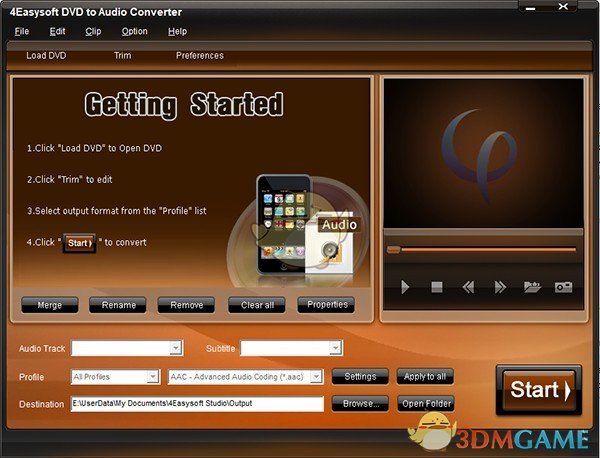Open the Help menu
The width and height of the screenshot is (600, 458).
point(177,31)
